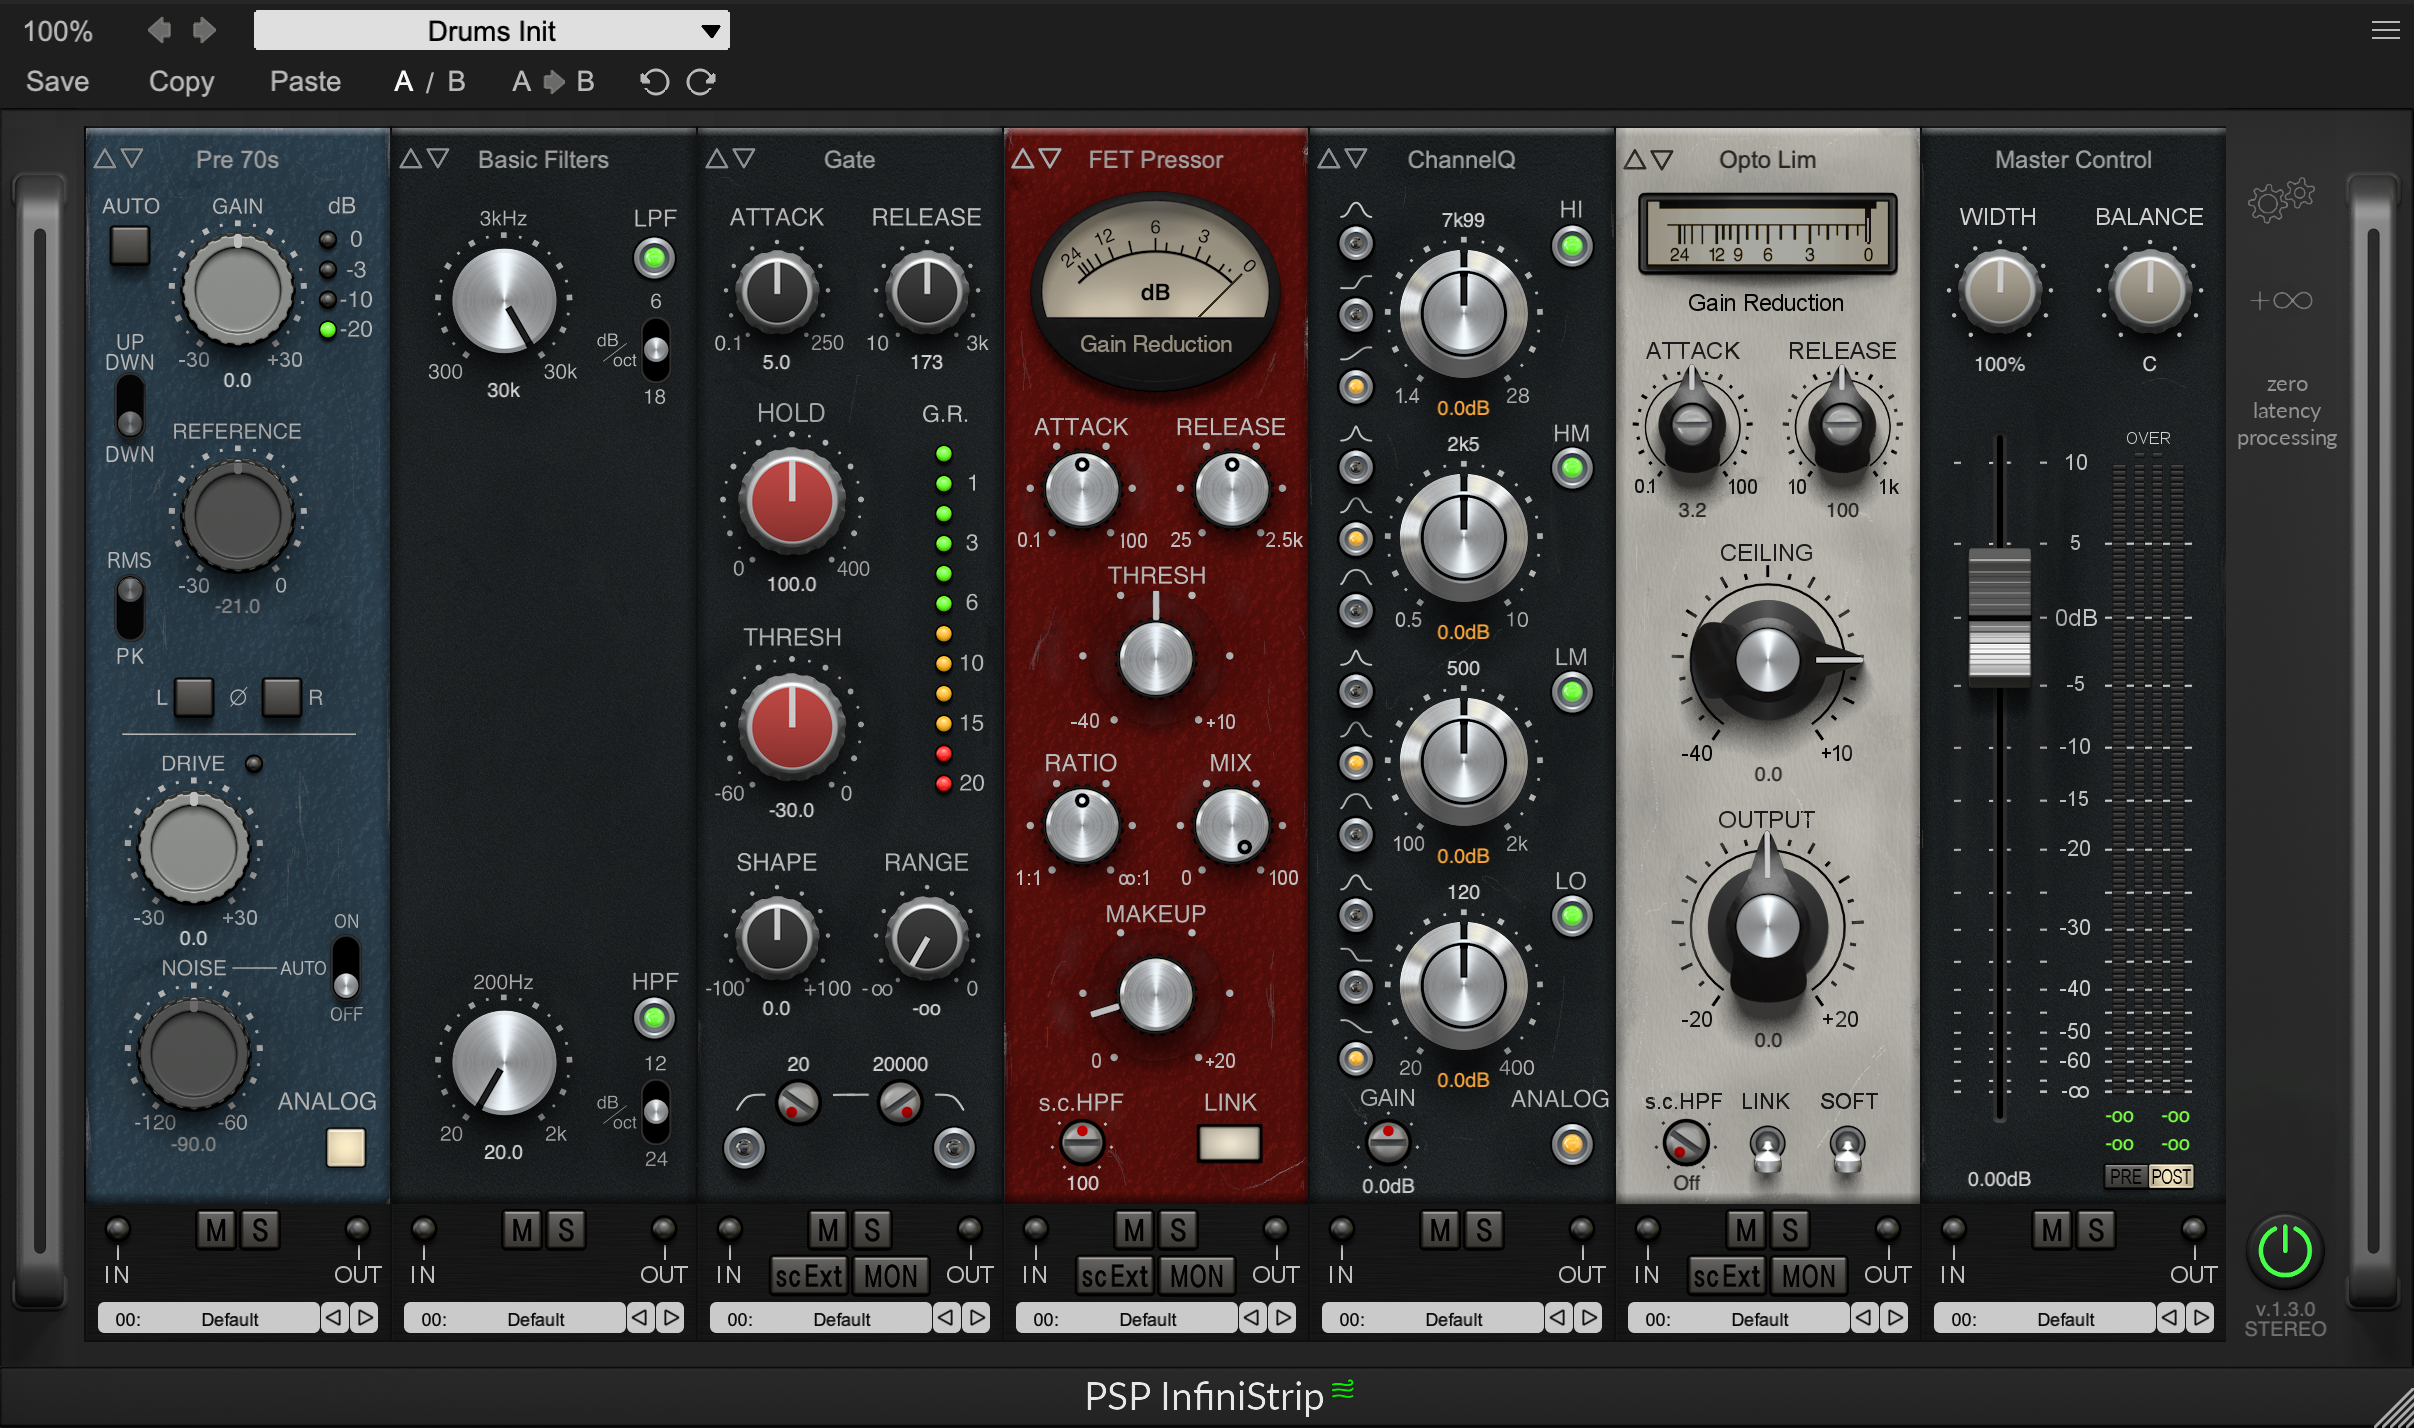Open the Drums Init preset dropdown

[492, 30]
